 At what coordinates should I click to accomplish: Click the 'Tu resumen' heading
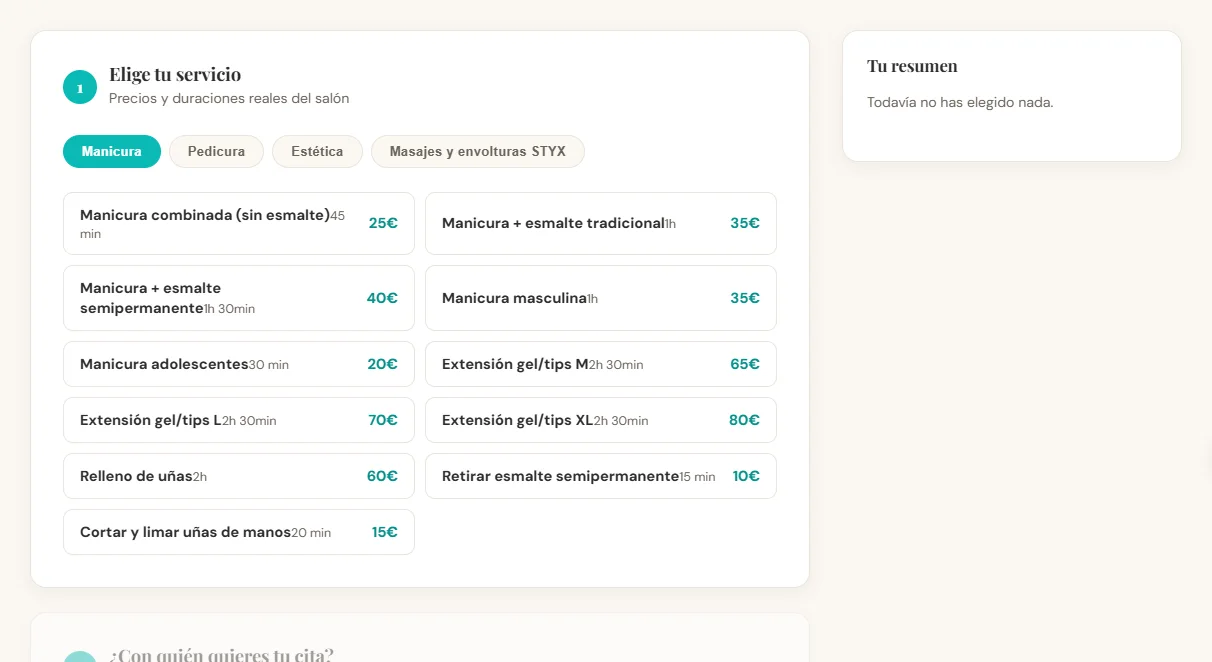point(912,66)
